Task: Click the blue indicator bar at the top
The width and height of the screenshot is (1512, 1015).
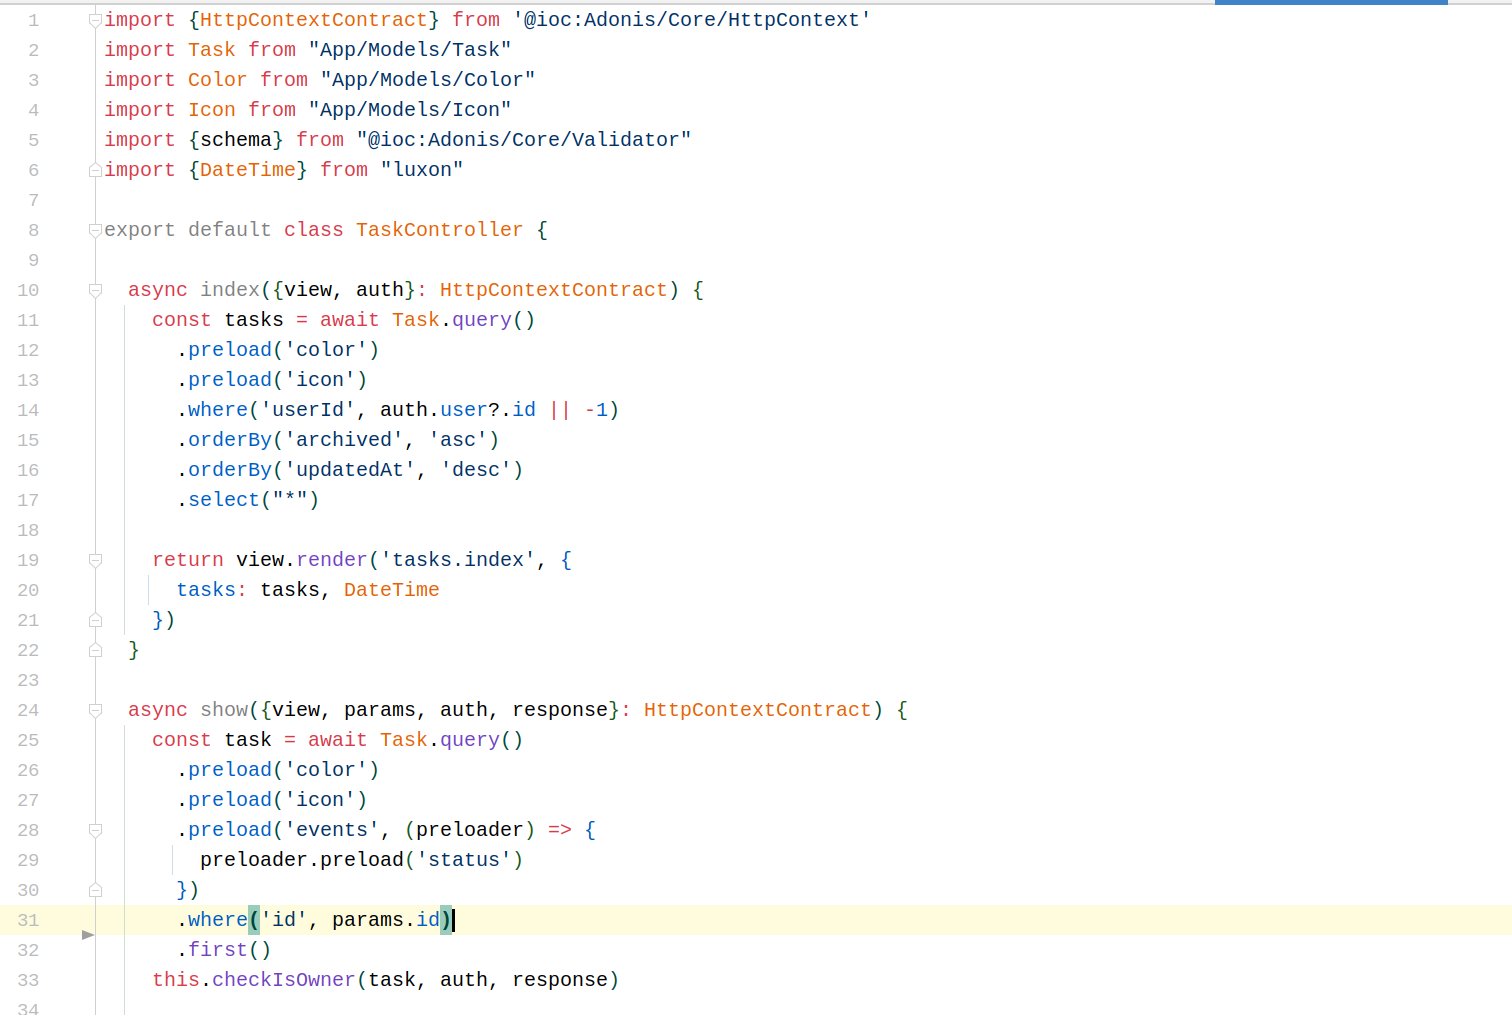Action: tap(1330, 3)
